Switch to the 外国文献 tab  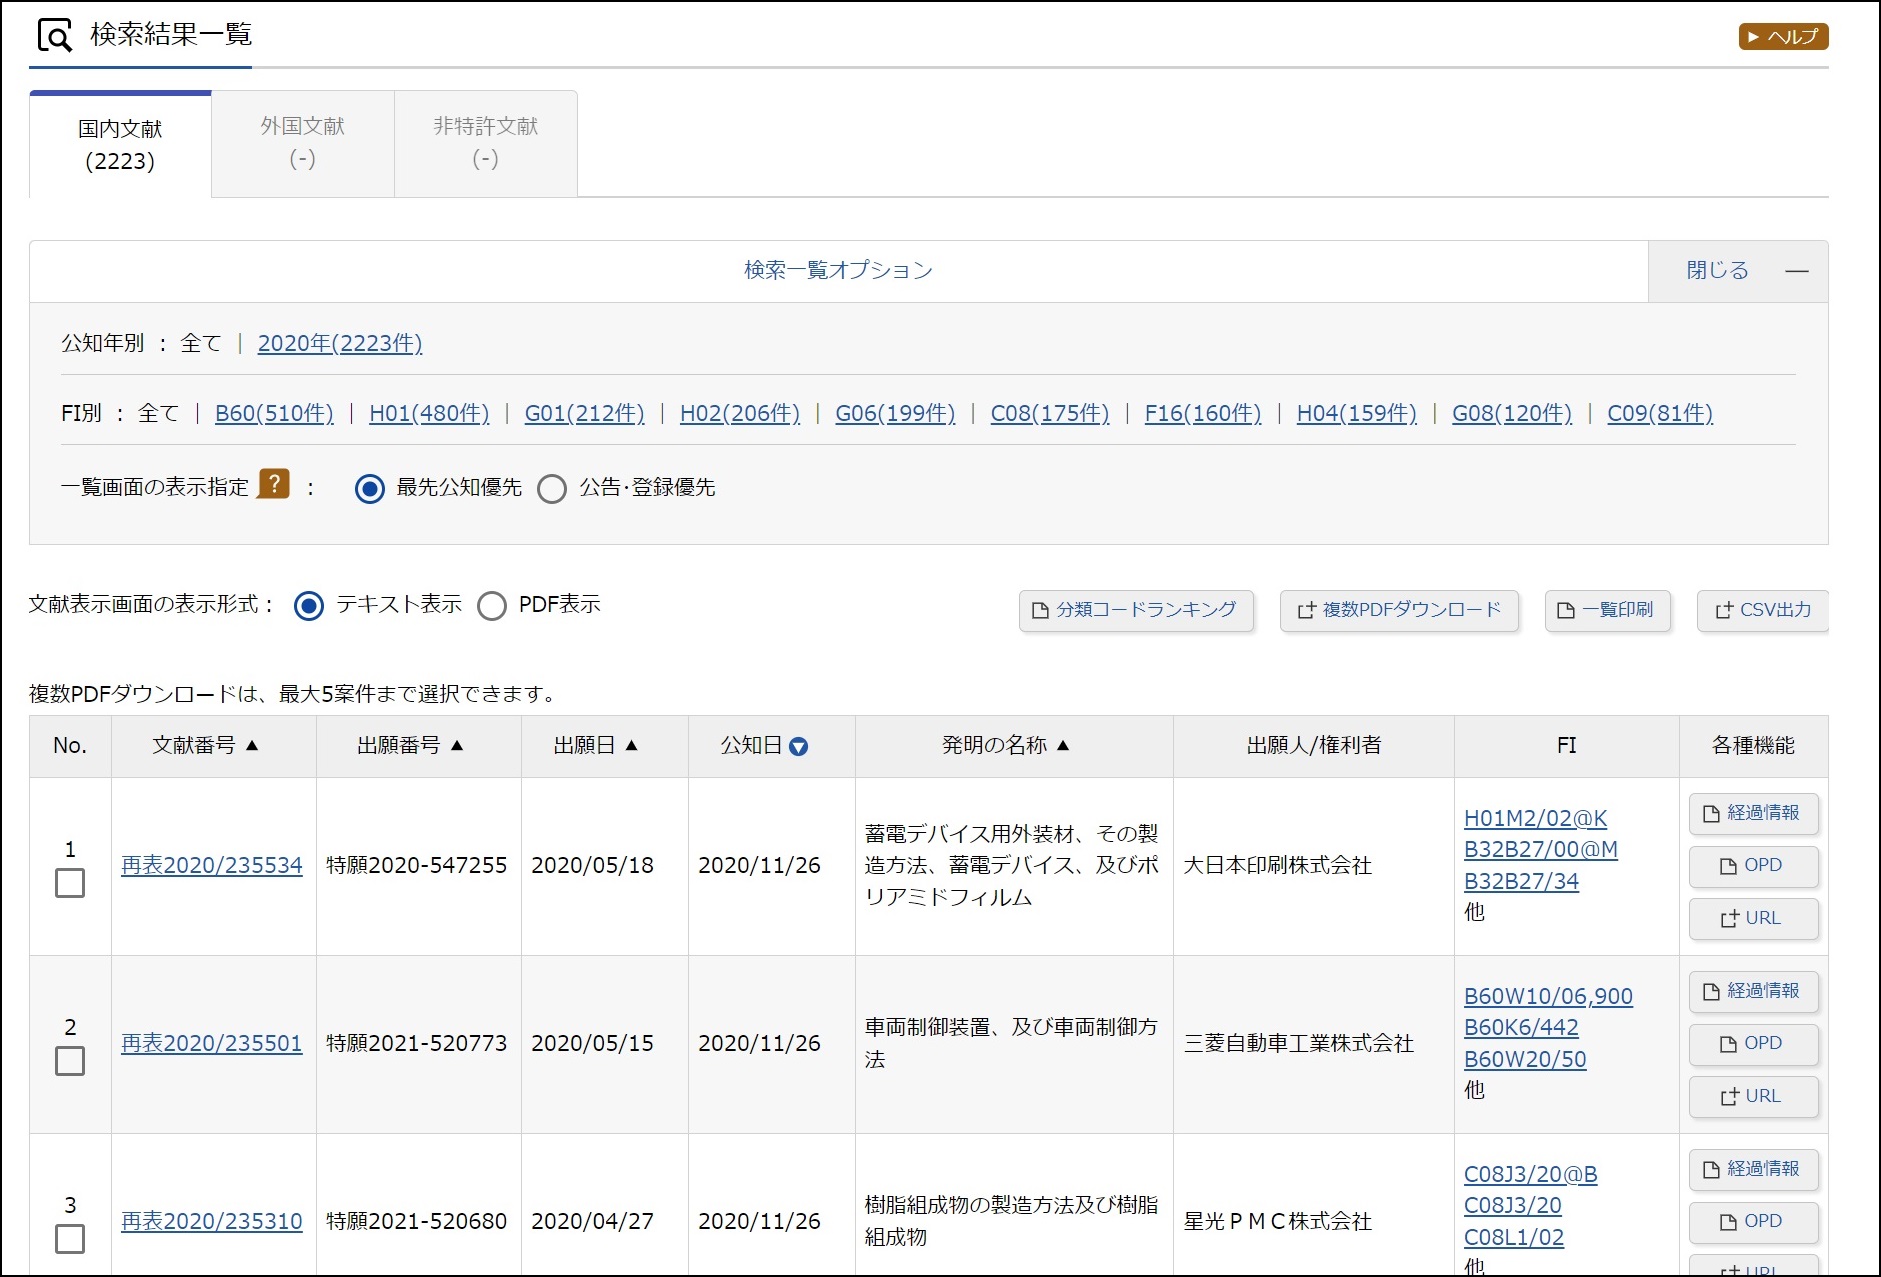[x=303, y=143]
